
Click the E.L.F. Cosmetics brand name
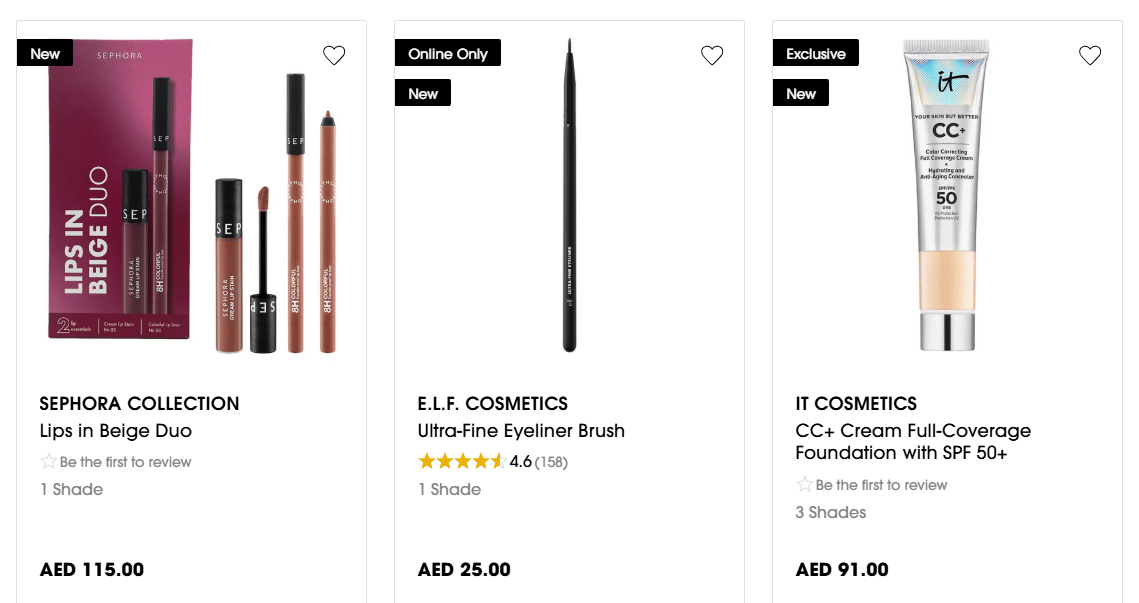point(492,404)
